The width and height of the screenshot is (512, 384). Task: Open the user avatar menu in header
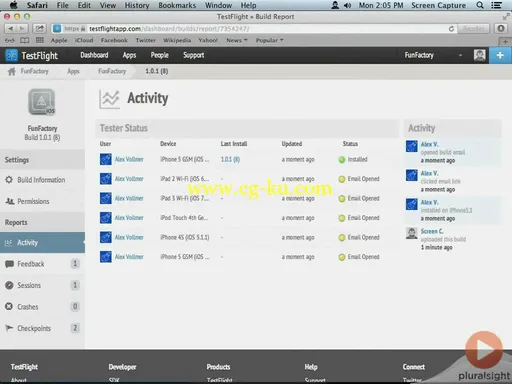pyautogui.click(x=480, y=55)
